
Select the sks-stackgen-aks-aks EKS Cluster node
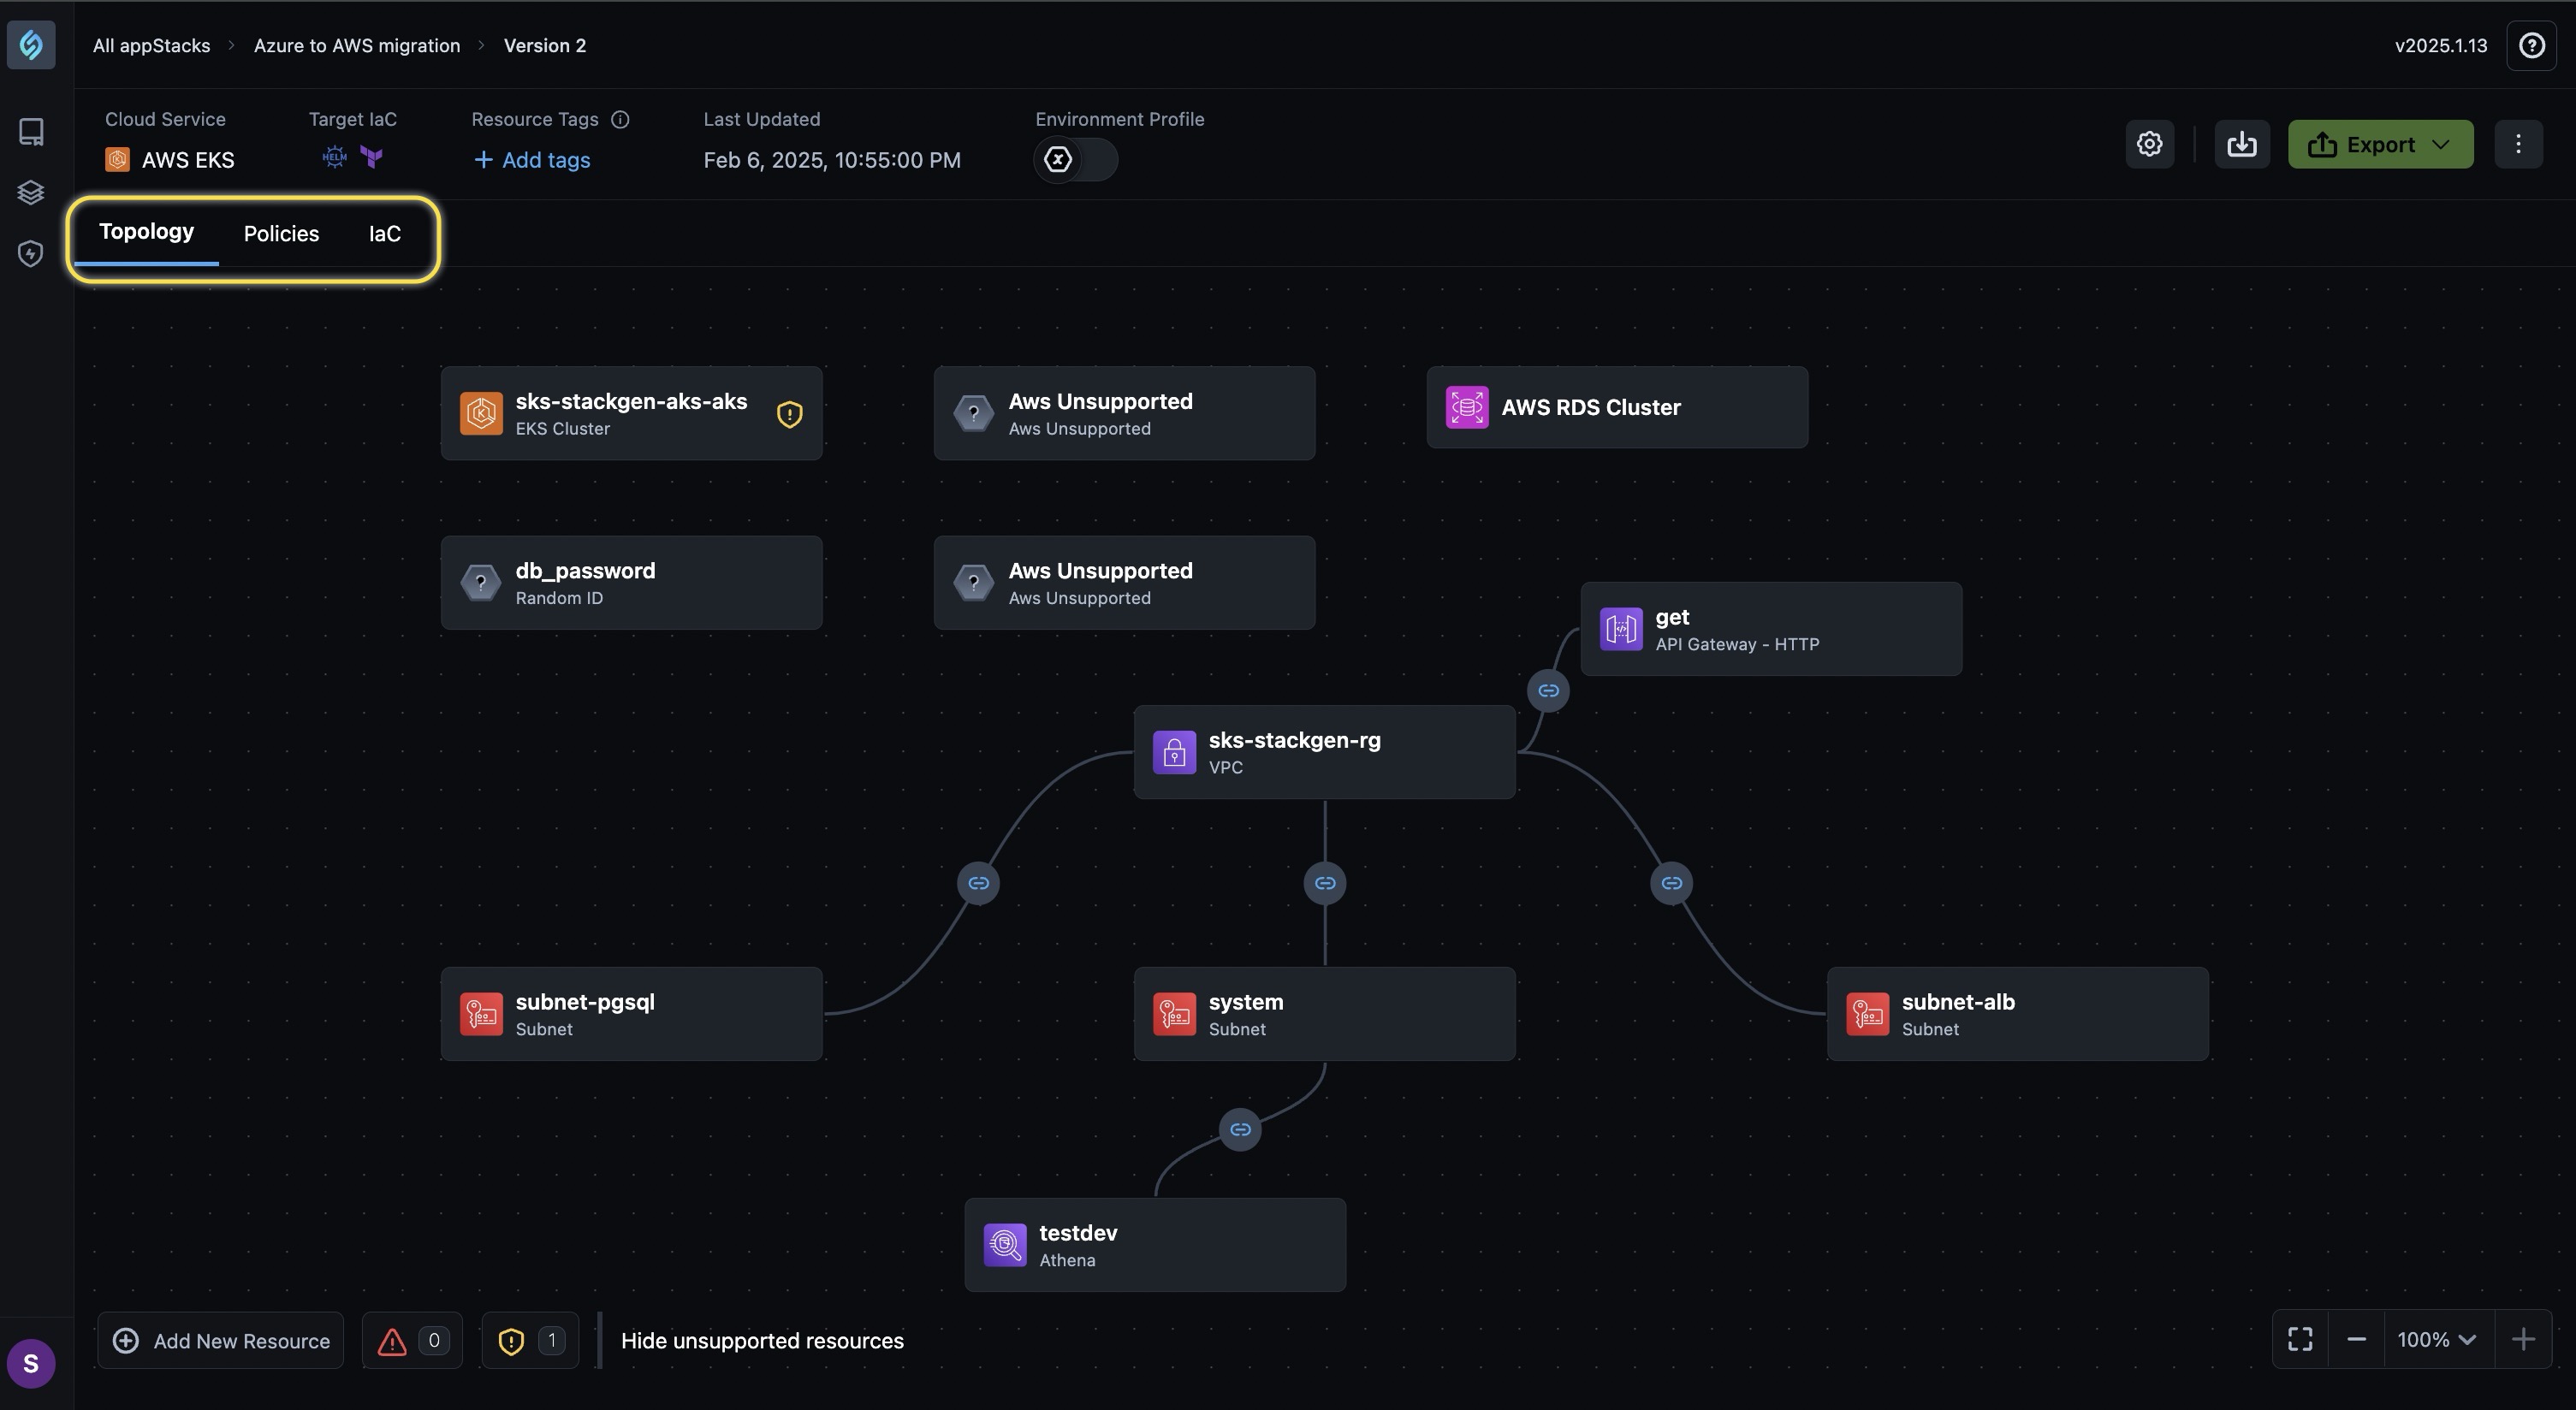631,413
